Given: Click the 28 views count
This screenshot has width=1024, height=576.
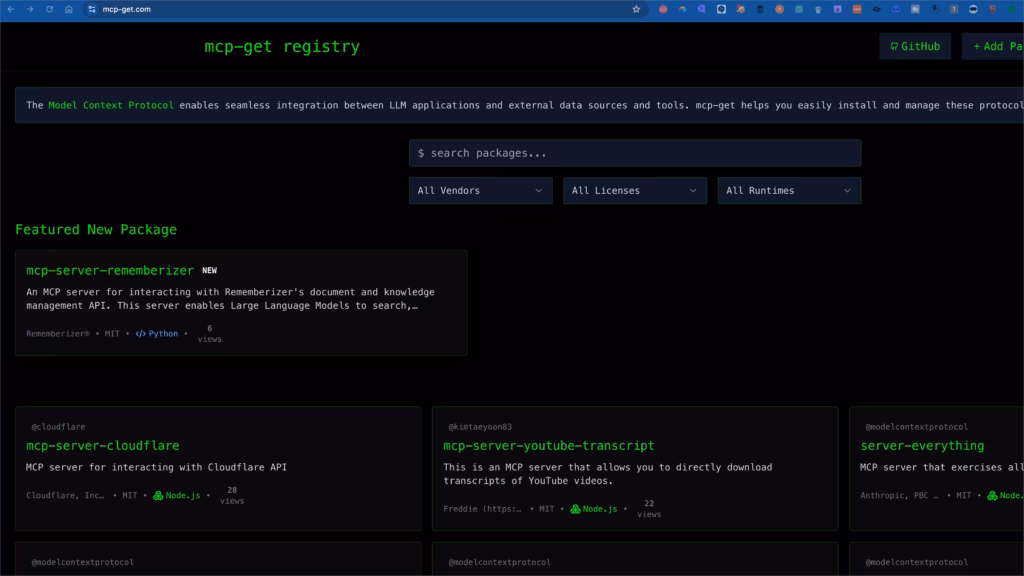Looking at the screenshot, I should [x=232, y=496].
